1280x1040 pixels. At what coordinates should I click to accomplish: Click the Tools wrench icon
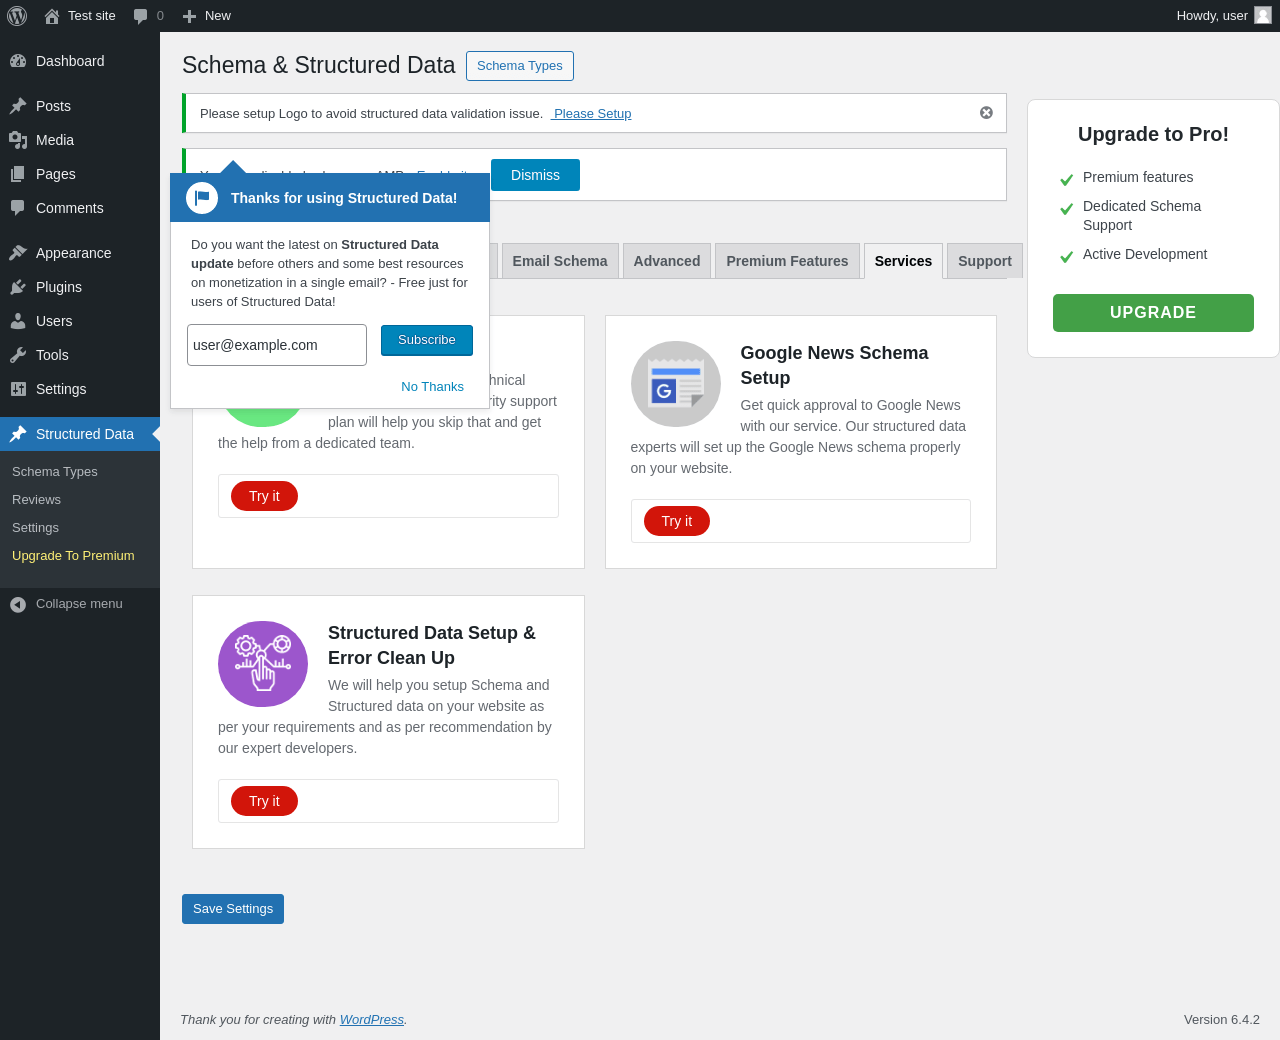(18, 355)
